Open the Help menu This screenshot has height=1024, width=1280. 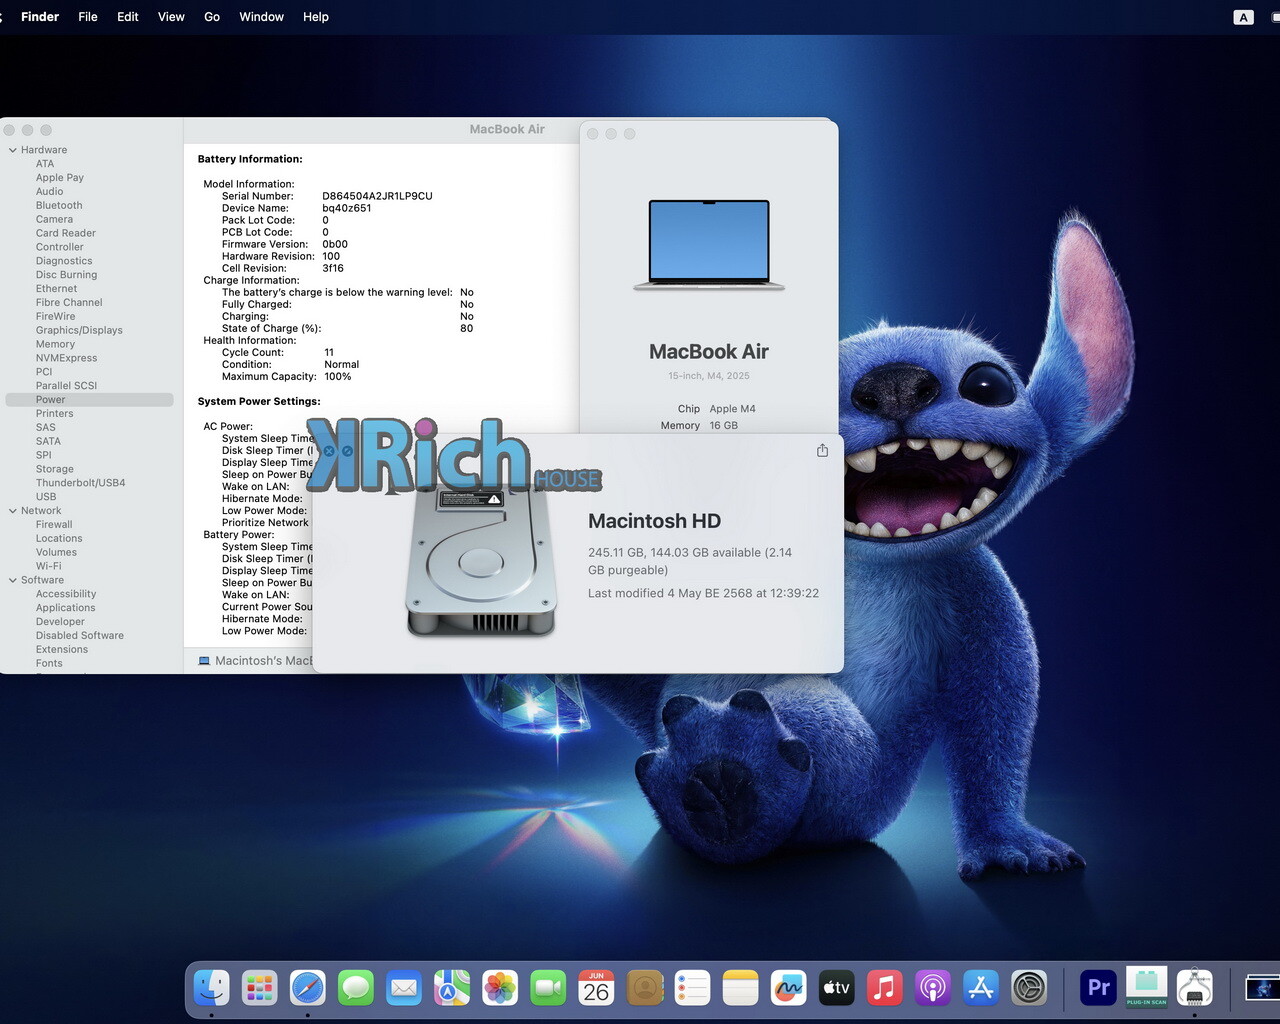click(x=316, y=17)
